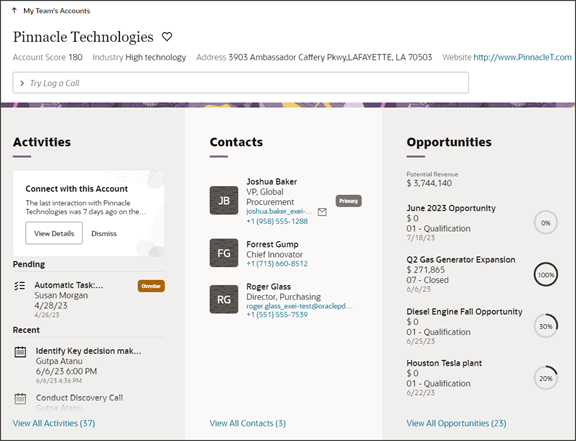The width and height of the screenshot is (576, 441).
Task: Click the My Team's Accounts breadcrumb text
Action: pos(57,11)
